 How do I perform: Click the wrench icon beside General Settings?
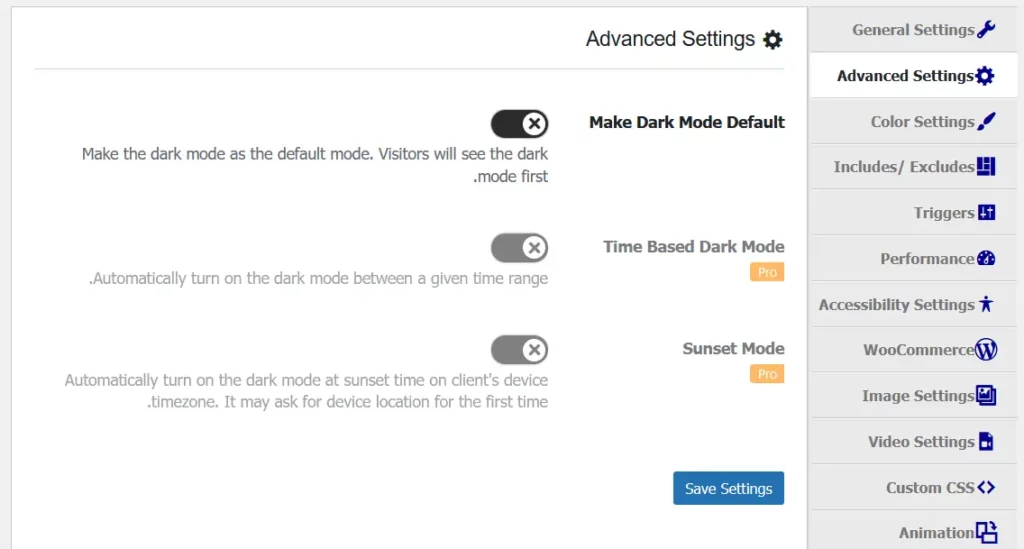[986, 30]
